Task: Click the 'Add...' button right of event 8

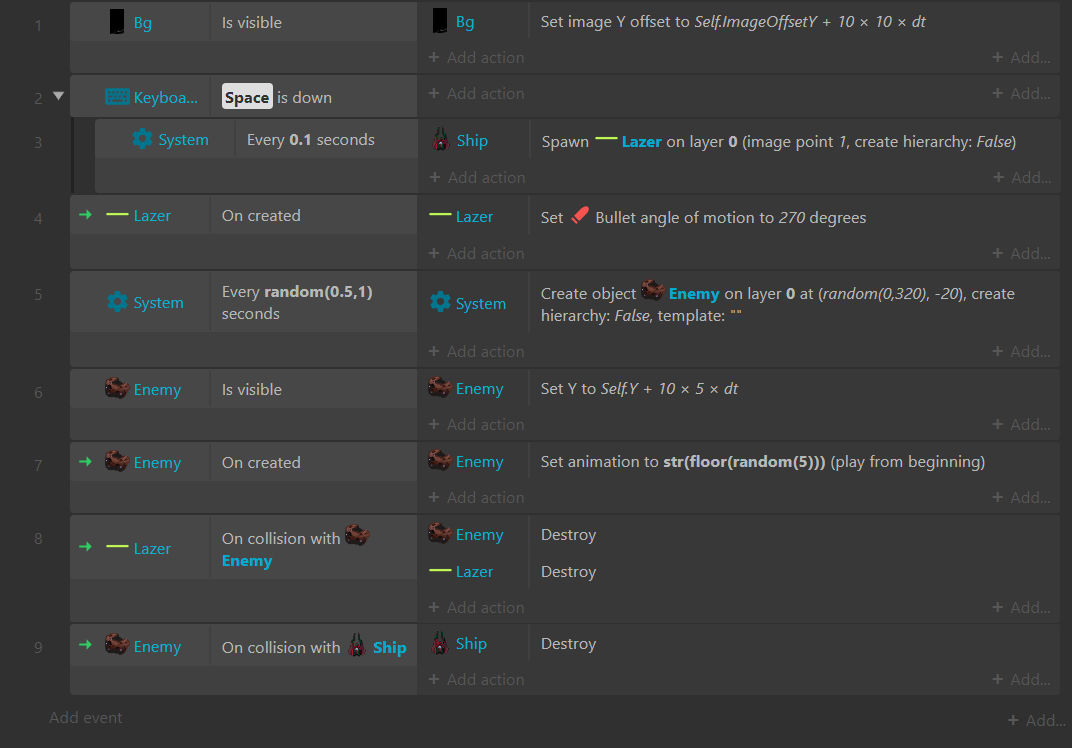Action: [1021, 608]
